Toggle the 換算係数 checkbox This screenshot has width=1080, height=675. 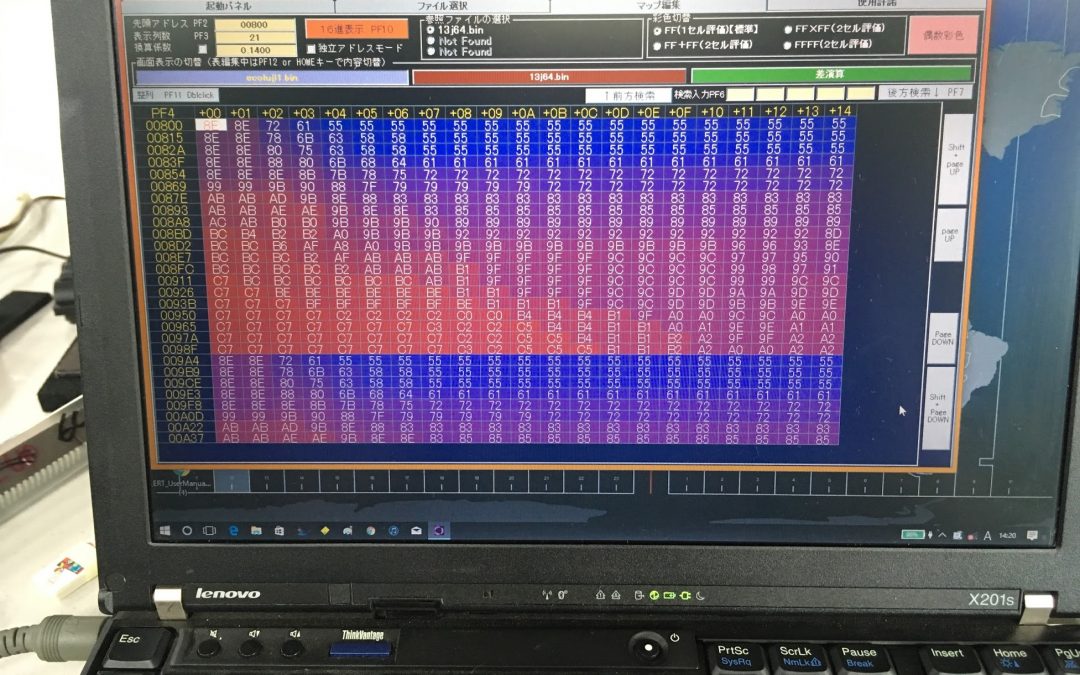tap(202, 49)
